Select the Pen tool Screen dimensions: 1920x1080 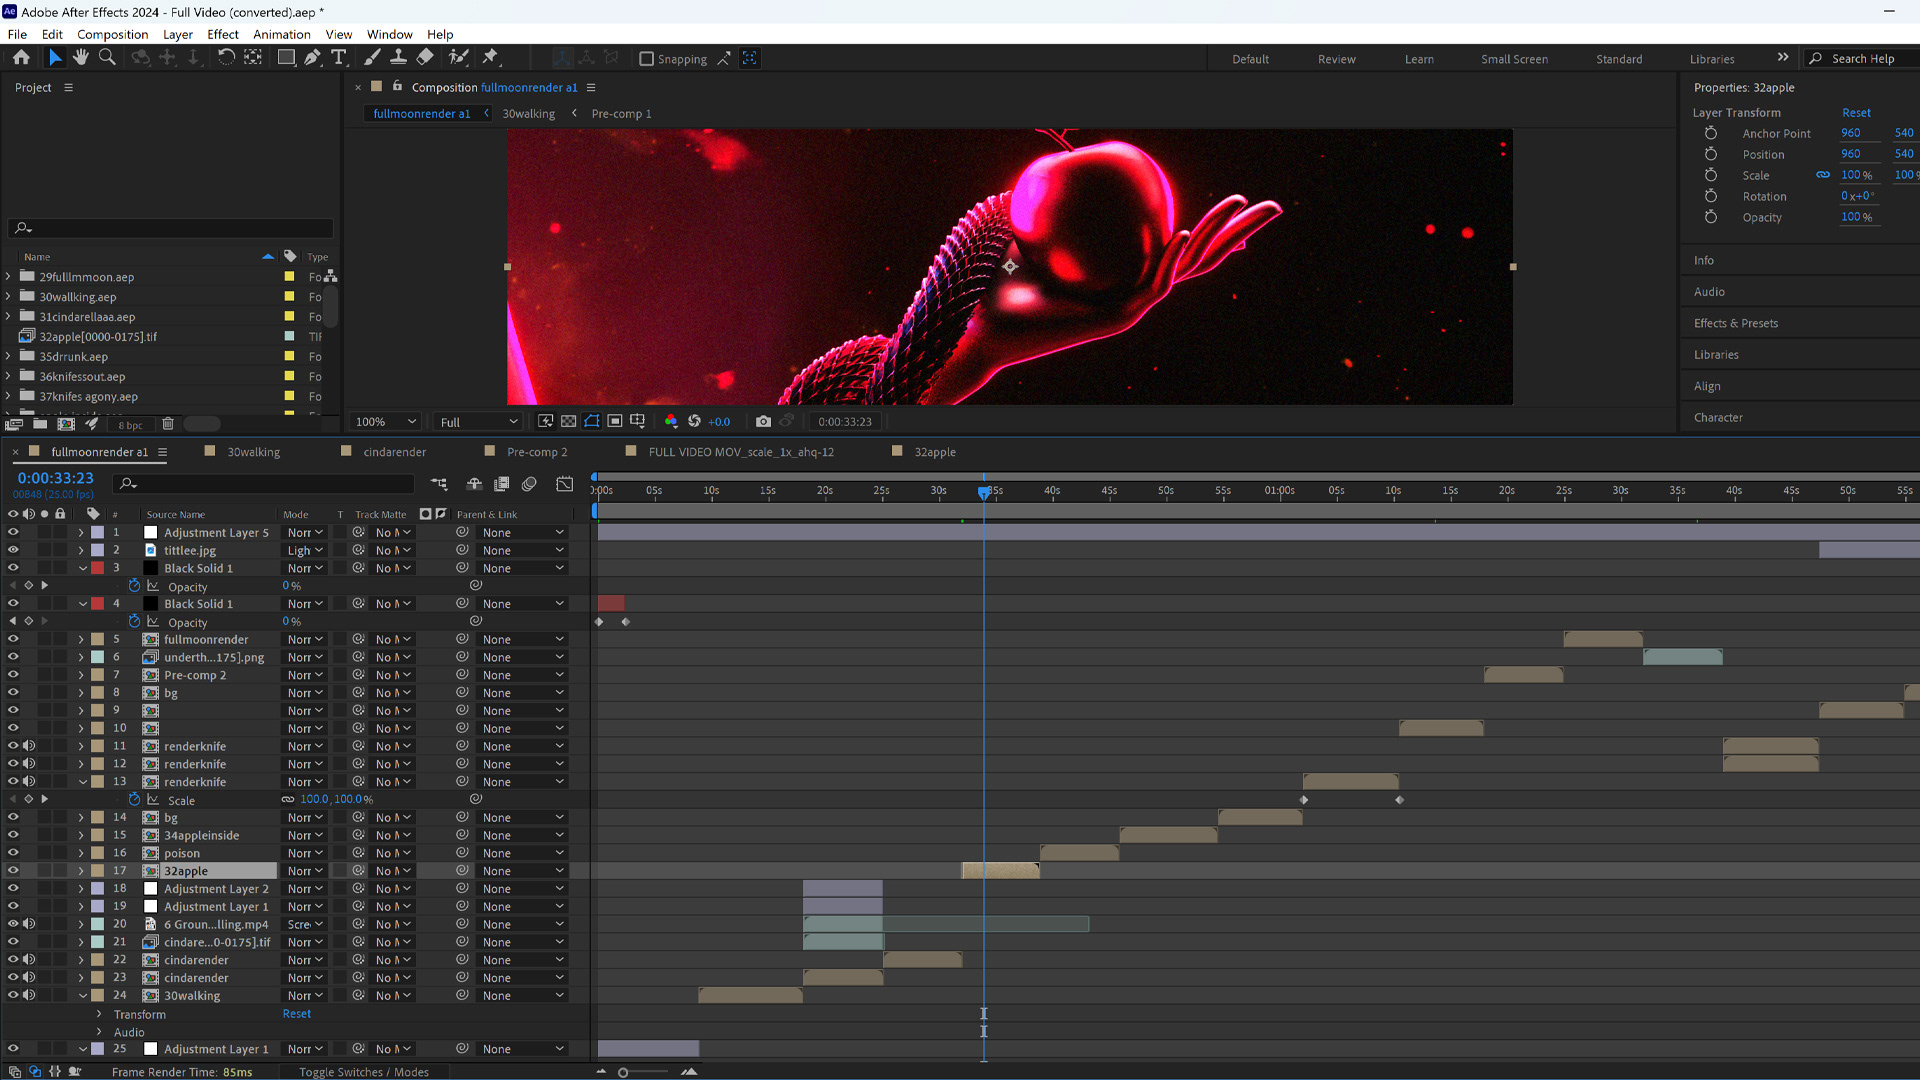click(313, 58)
